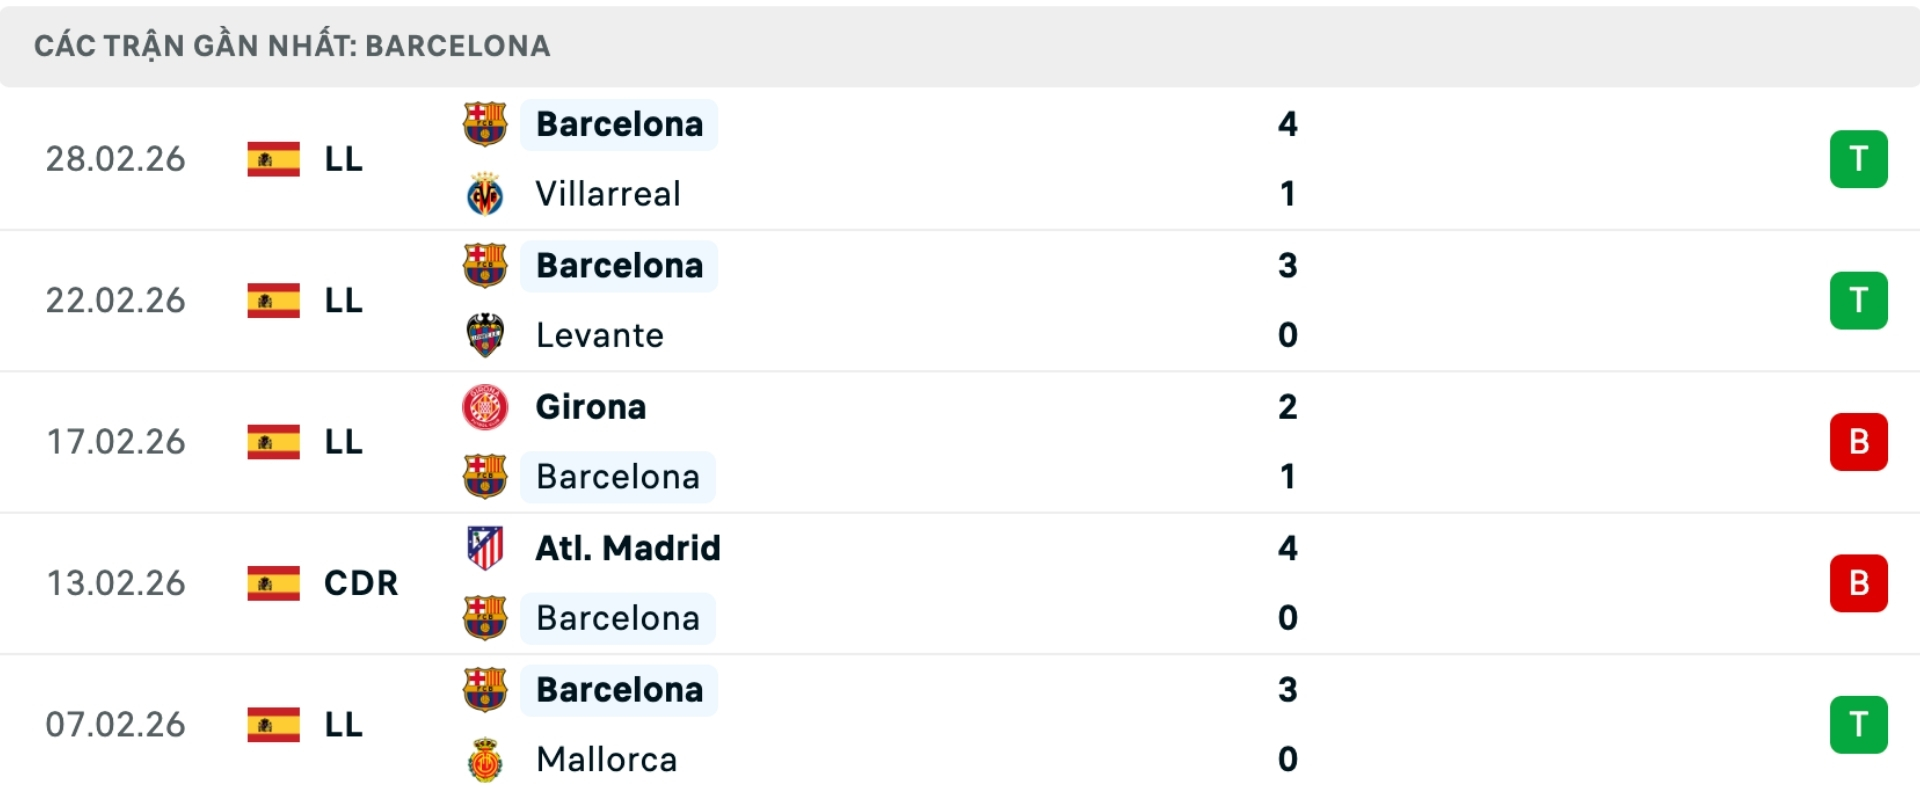Click the red B badge for the Girona loss
The image size is (1920, 792).
tap(1859, 441)
